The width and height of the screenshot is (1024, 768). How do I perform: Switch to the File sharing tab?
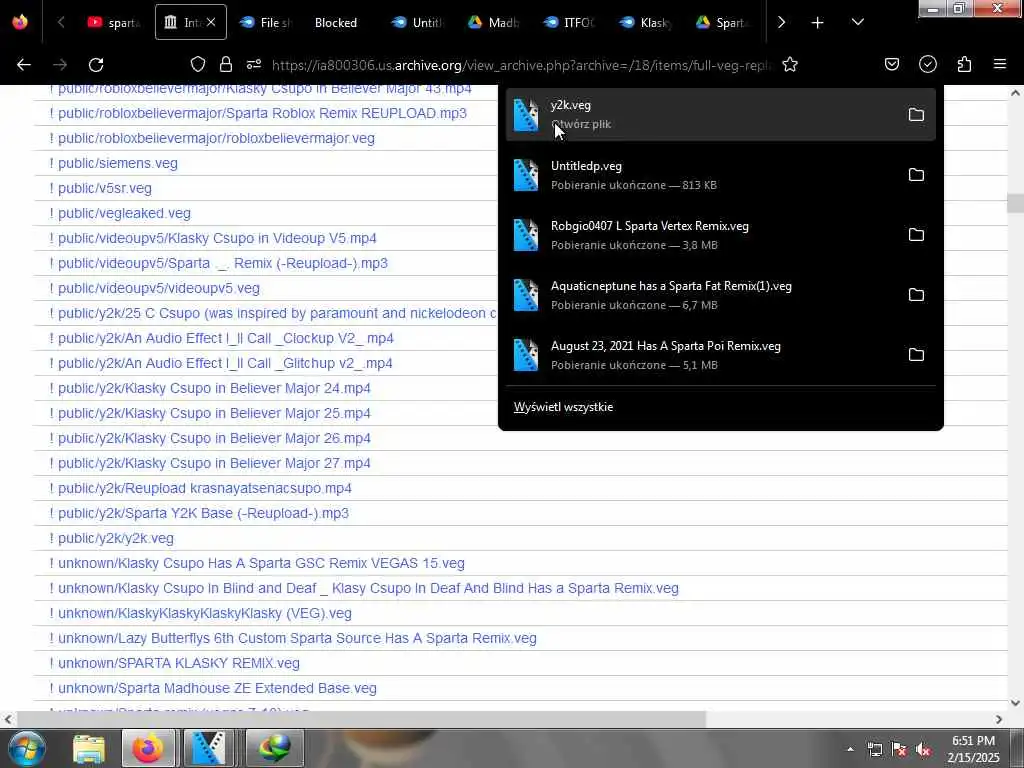tap(266, 23)
